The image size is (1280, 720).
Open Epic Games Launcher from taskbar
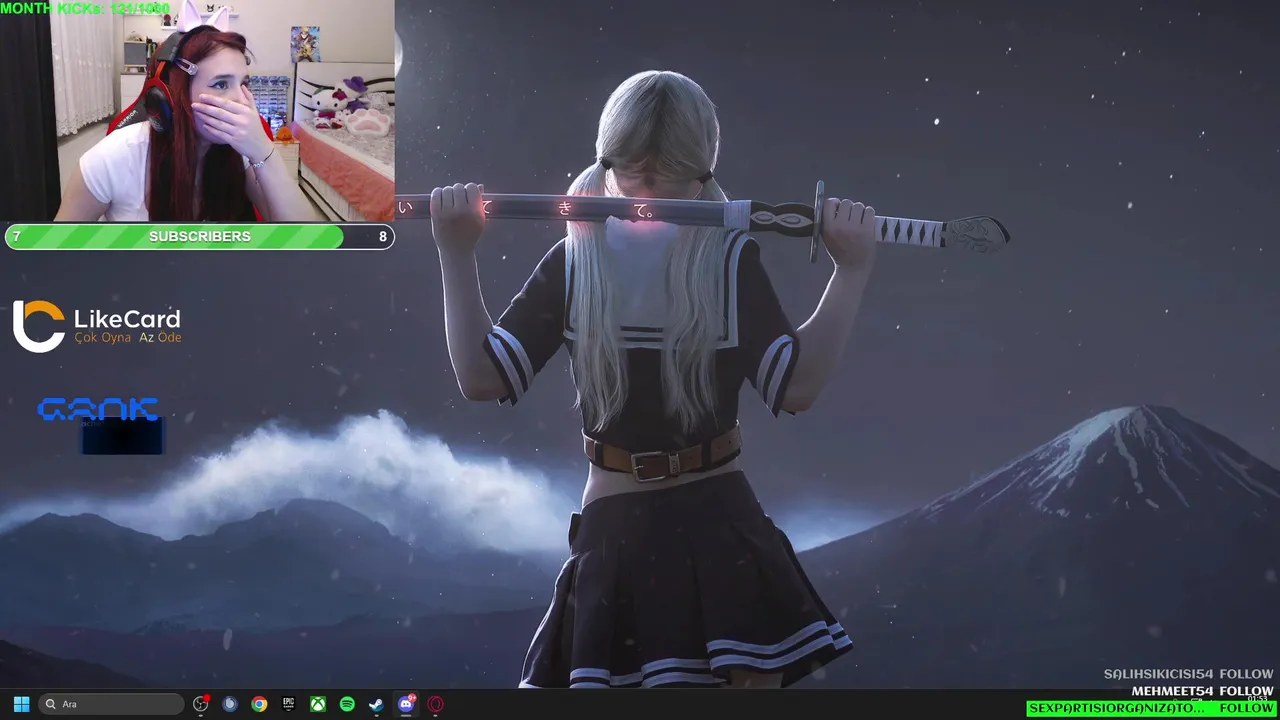point(288,704)
